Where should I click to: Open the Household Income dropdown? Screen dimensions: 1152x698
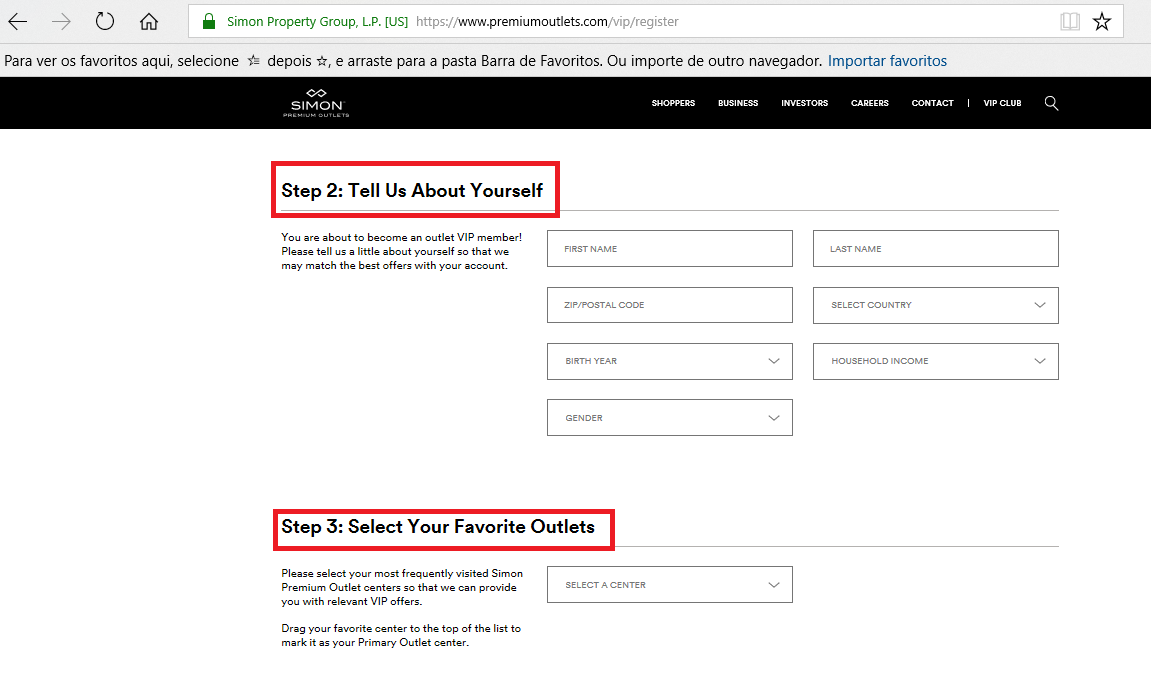point(935,361)
